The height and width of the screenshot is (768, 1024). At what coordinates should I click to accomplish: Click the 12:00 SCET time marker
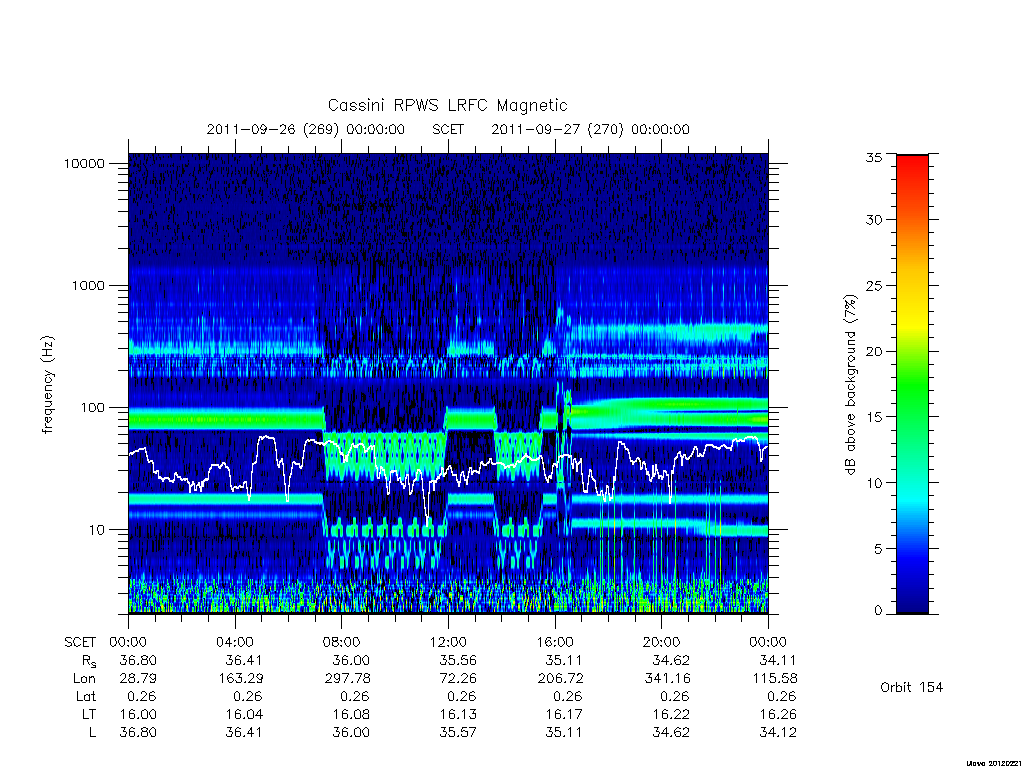pyautogui.click(x=448, y=642)
